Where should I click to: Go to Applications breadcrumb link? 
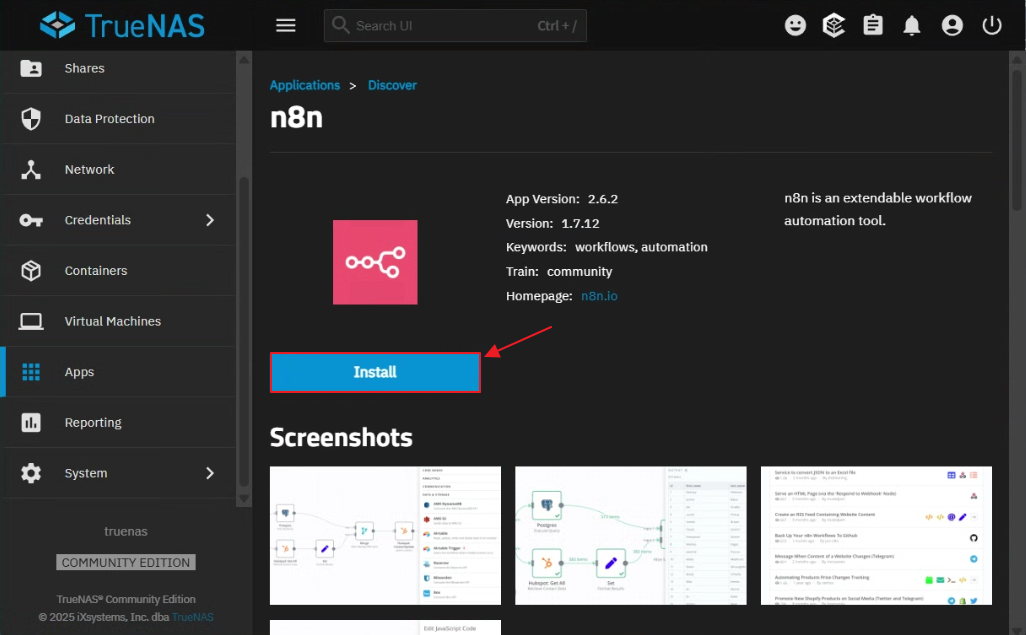click(x=304, y=85)
